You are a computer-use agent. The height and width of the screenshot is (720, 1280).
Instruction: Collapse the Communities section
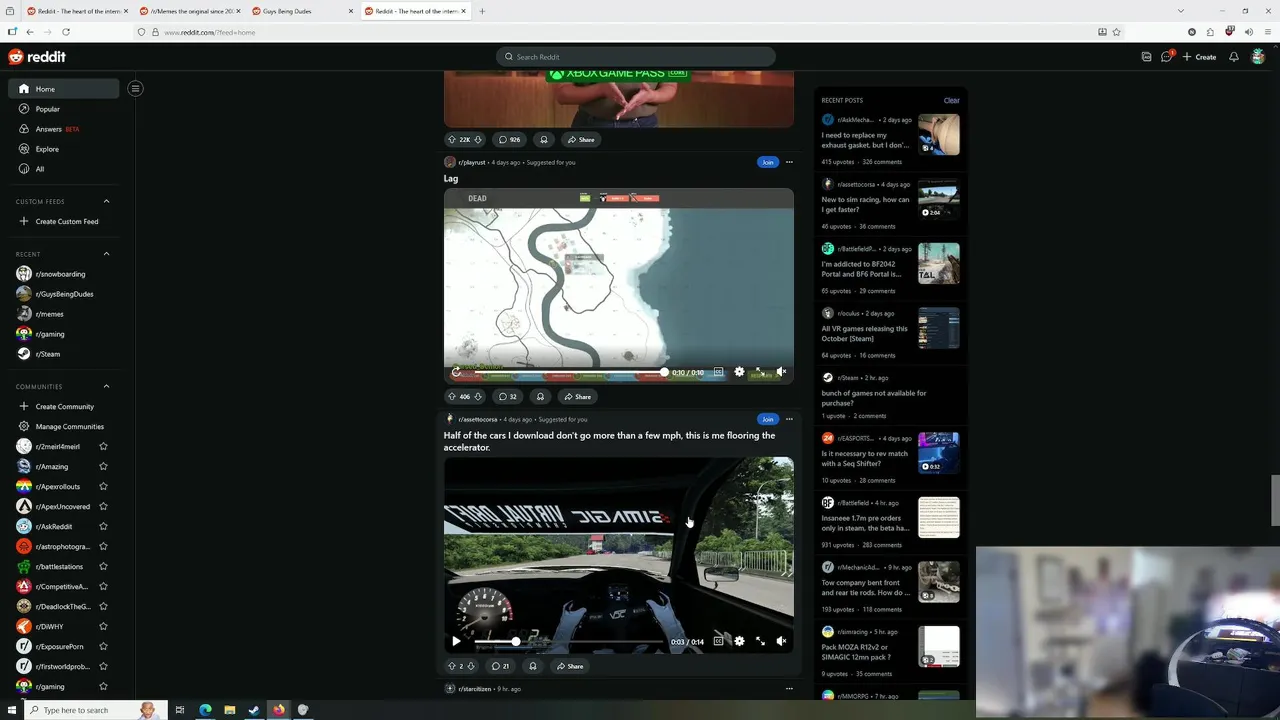coord(106,386)
